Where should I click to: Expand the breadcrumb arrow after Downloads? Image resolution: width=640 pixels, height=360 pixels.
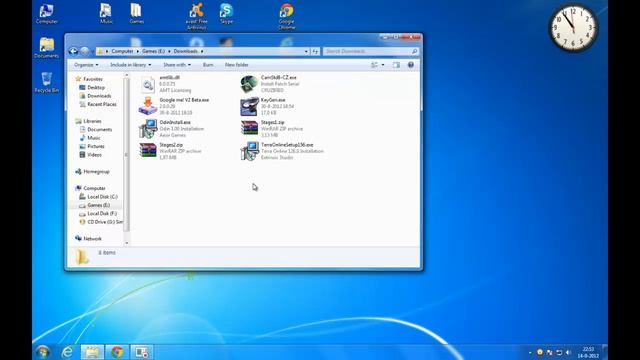pyautogui.click(x=202, y=51)
